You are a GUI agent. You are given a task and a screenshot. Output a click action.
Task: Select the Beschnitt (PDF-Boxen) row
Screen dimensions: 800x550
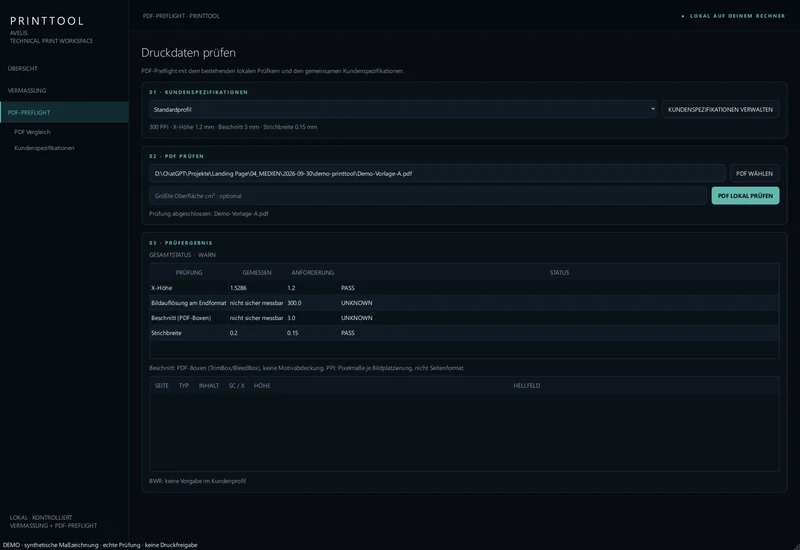[464, 317]
